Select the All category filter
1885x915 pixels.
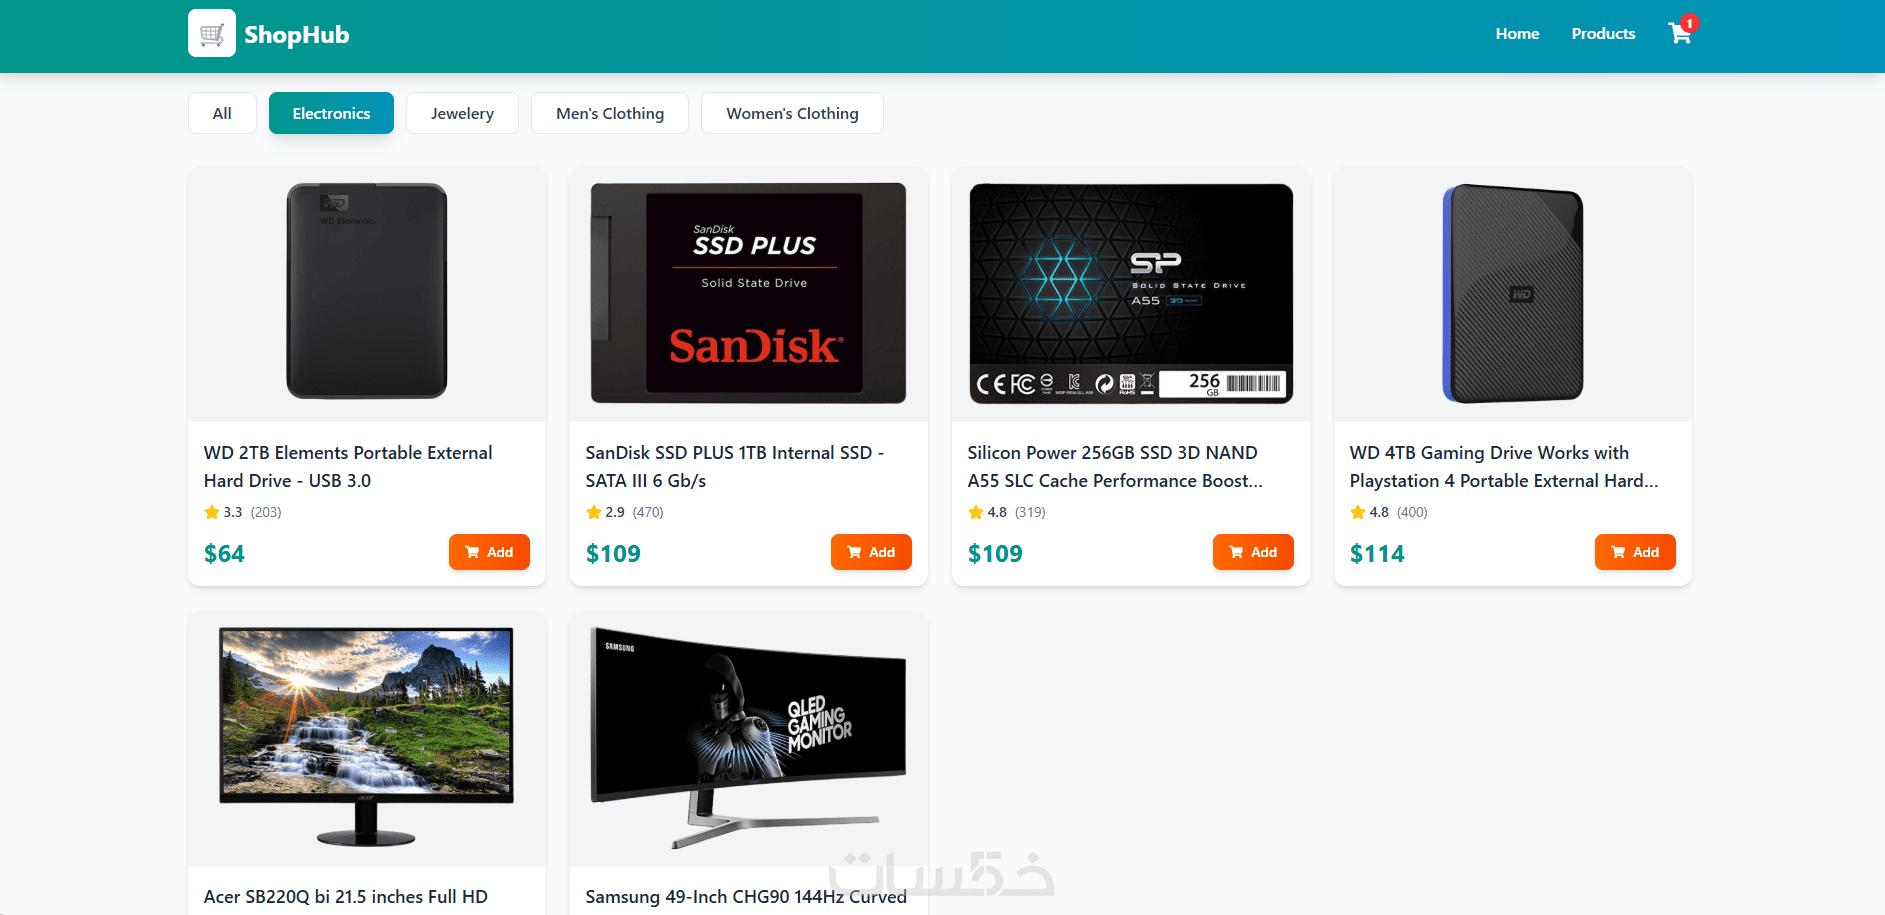click(222, 113)
